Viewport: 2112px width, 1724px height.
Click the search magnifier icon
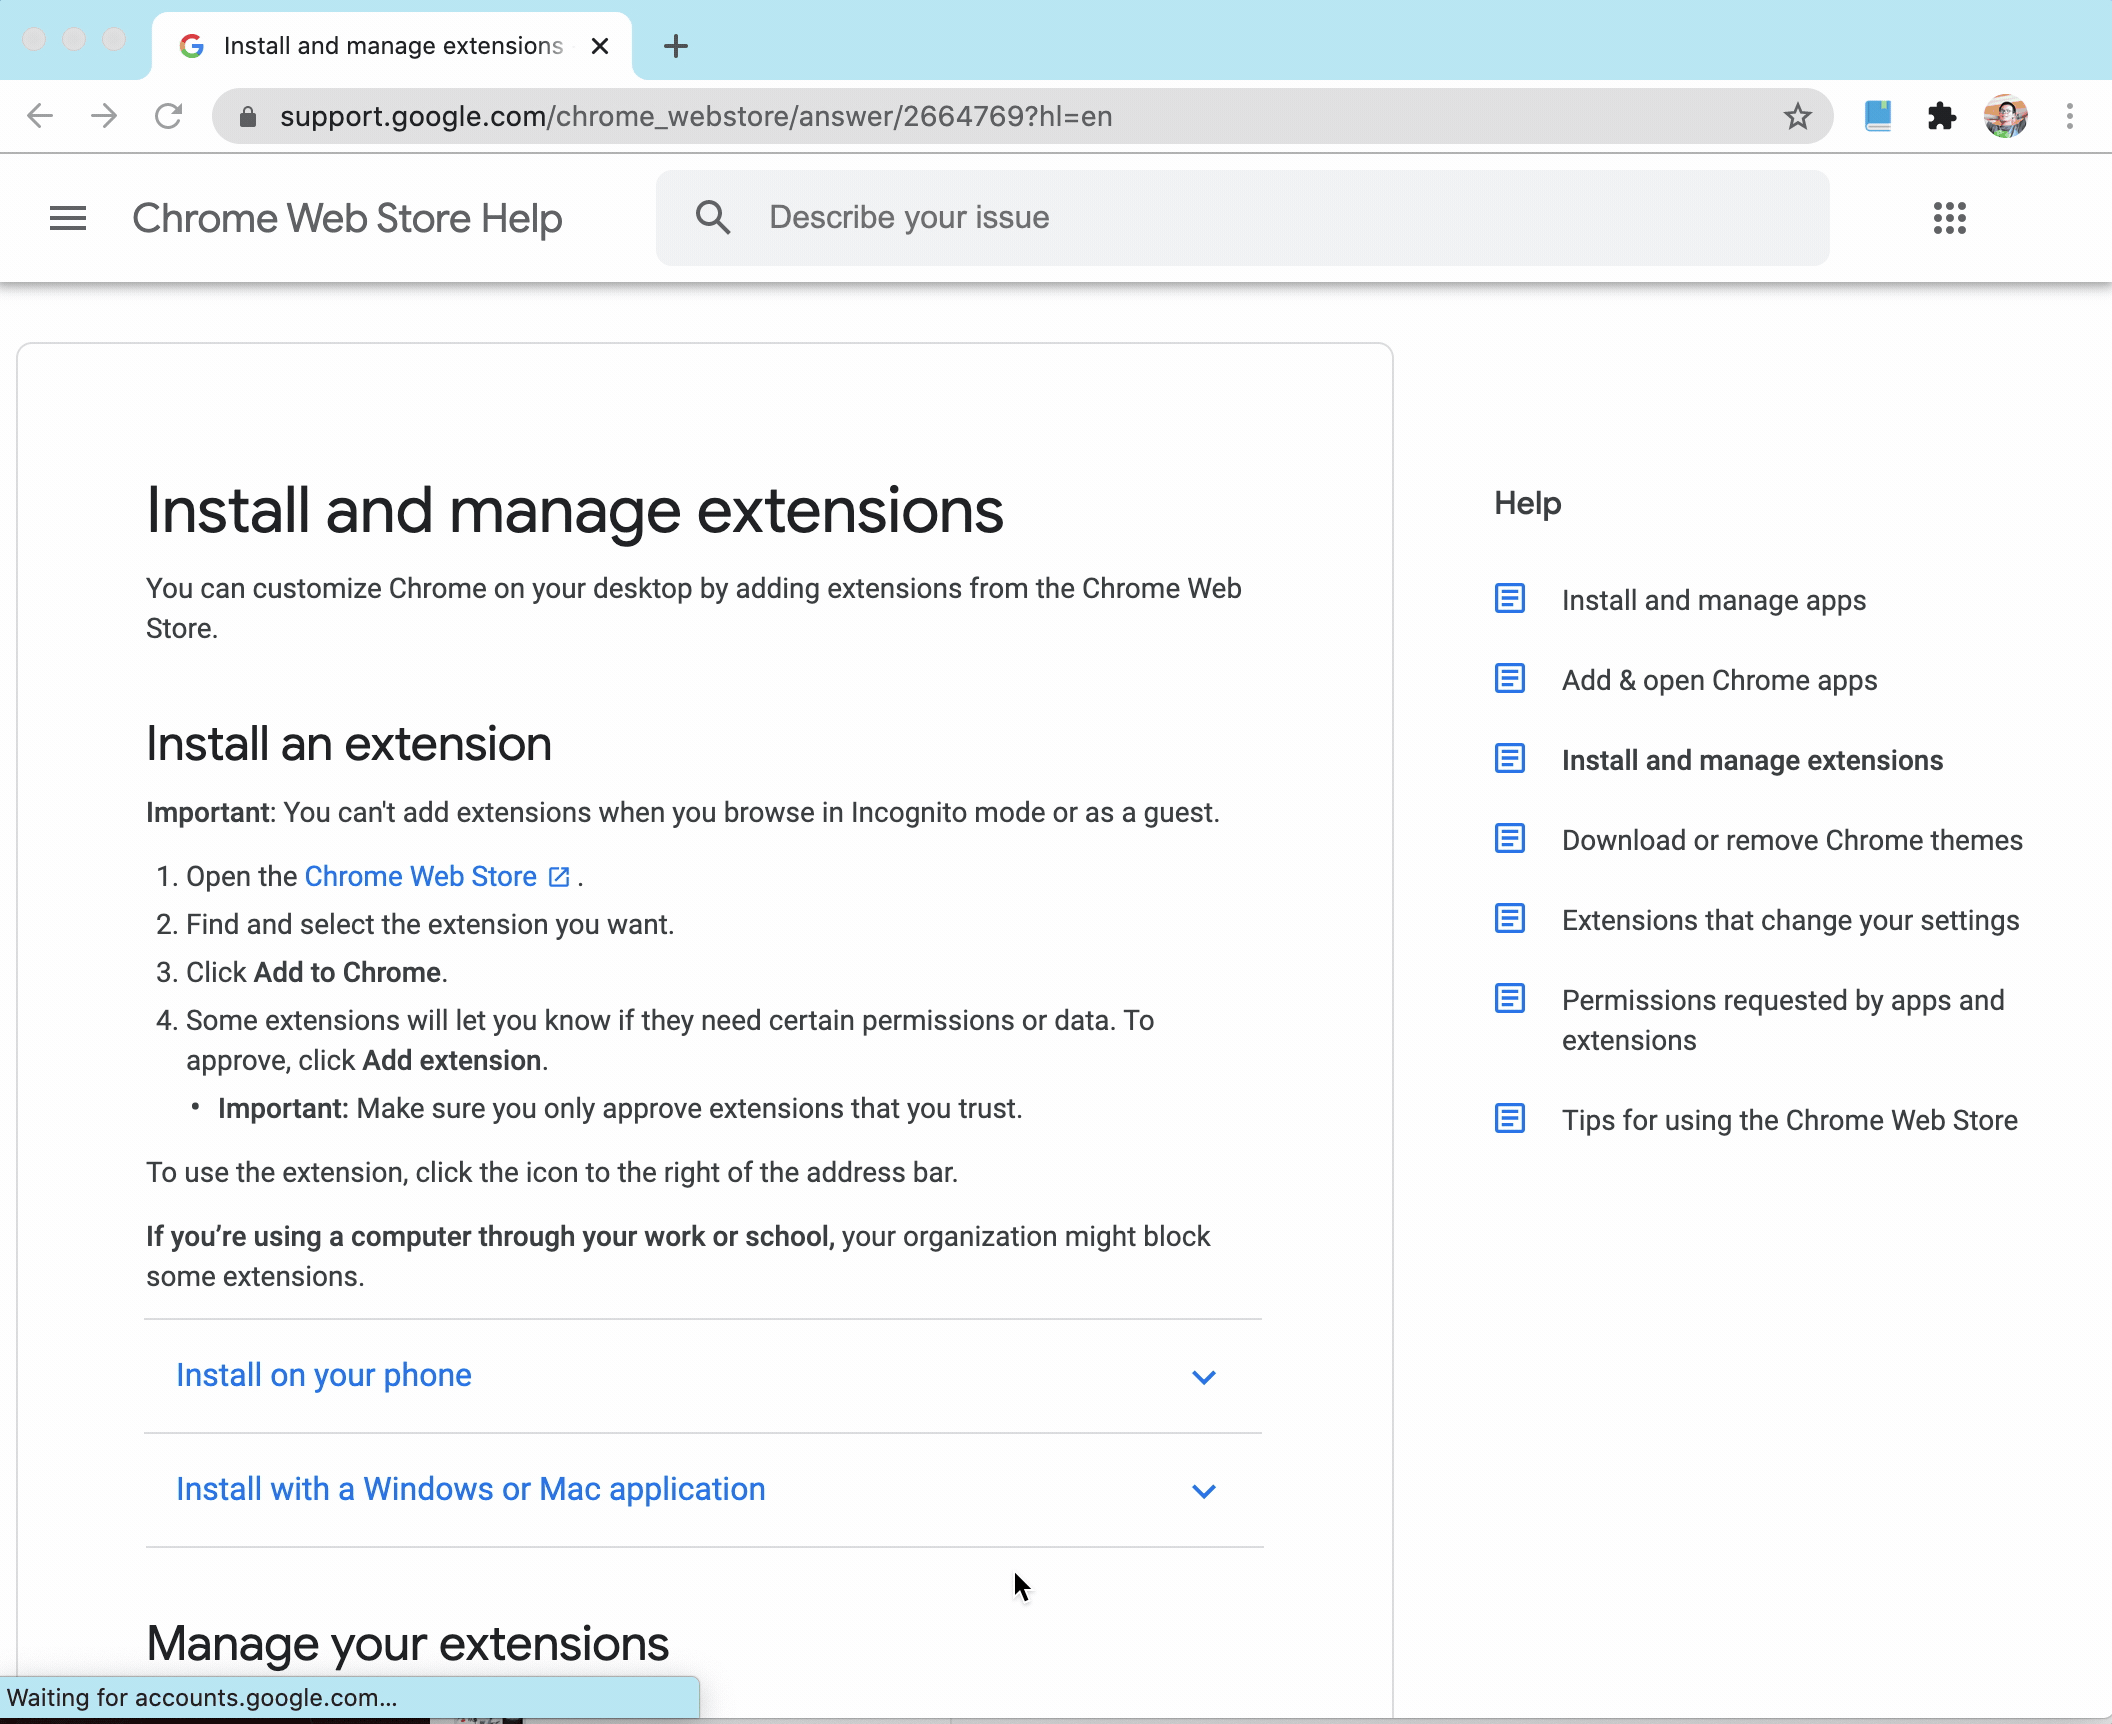pos(713,217)
